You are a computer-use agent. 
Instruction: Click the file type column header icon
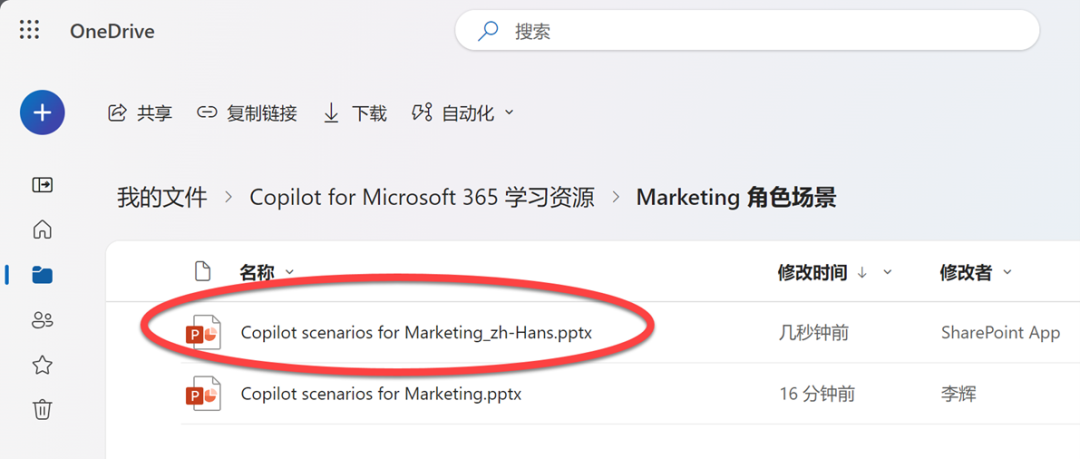tap(202, 272)
